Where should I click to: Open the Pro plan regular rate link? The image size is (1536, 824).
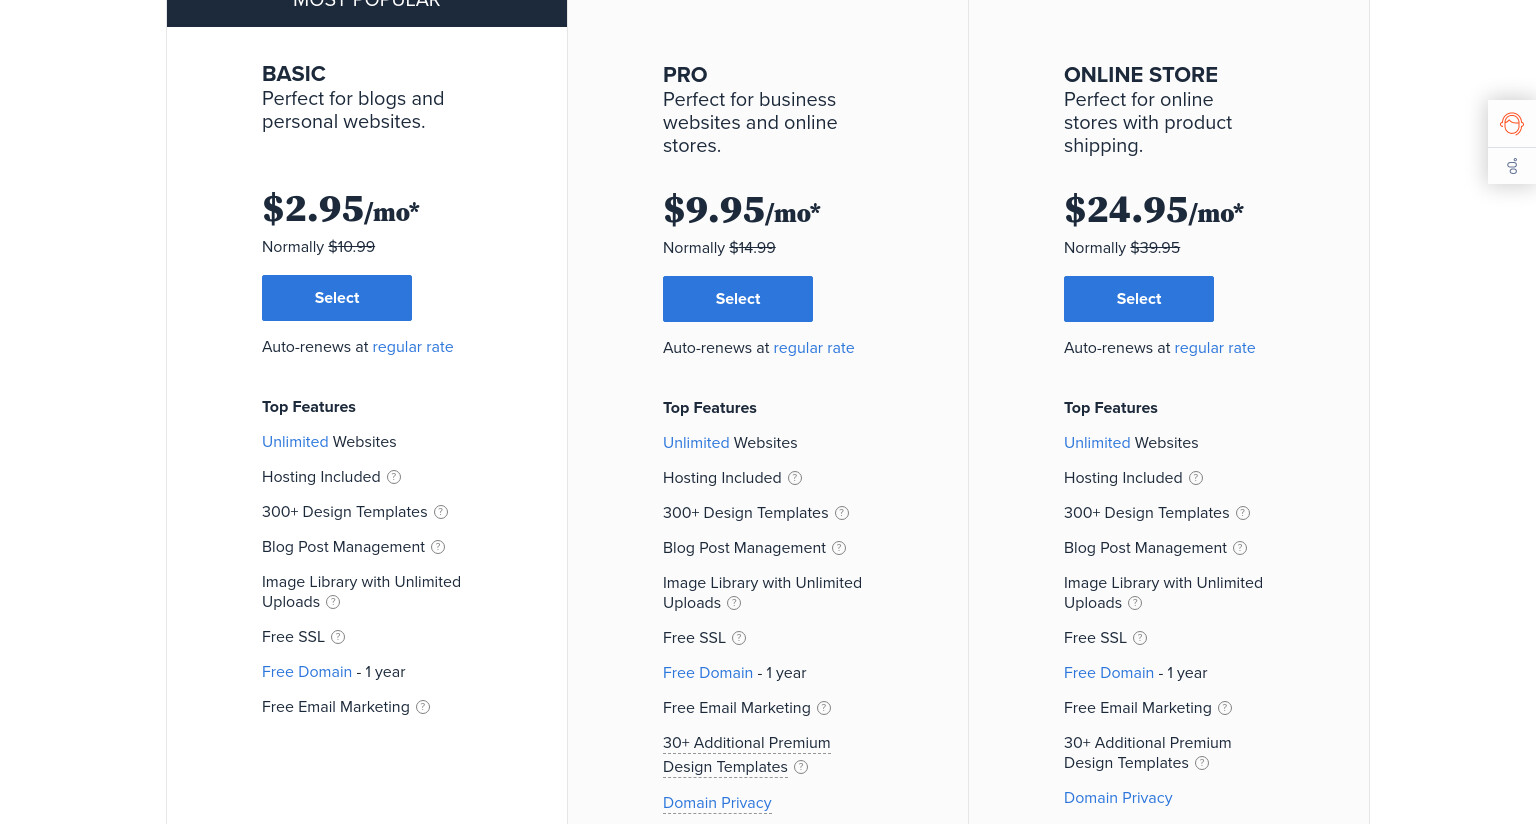(x=814, y=348)
